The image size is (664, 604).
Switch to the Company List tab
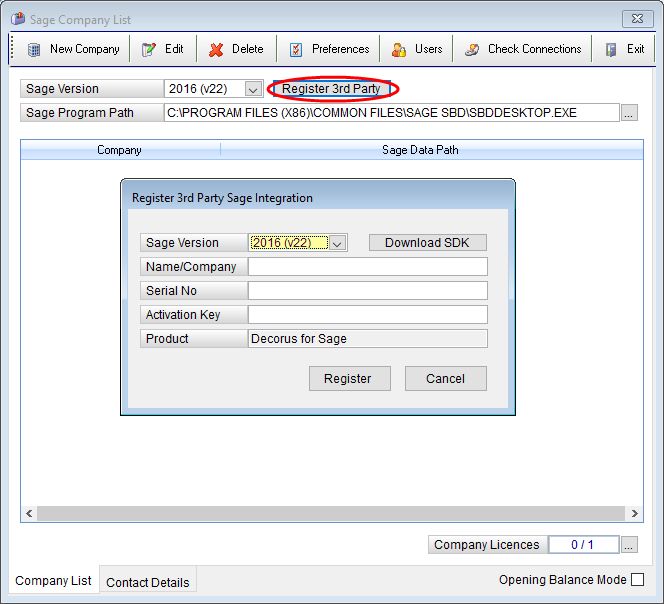[53, 581]
